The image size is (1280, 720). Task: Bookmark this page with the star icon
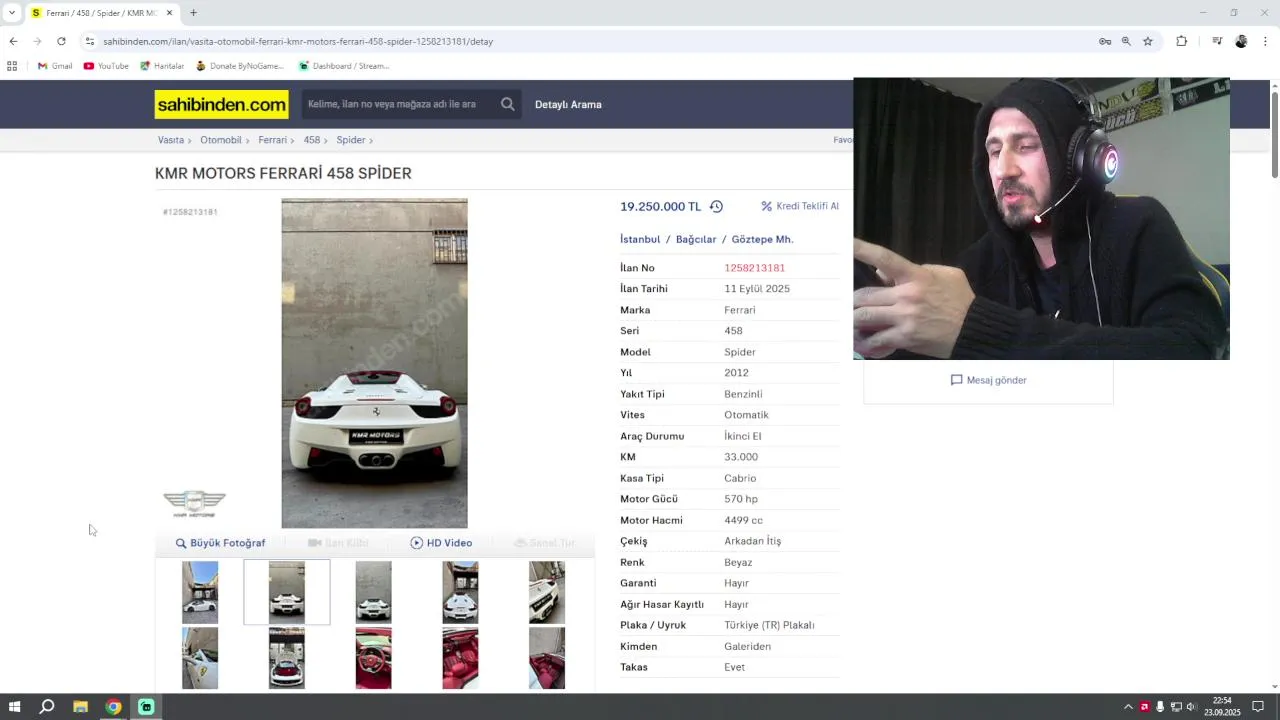[1148, 41]
